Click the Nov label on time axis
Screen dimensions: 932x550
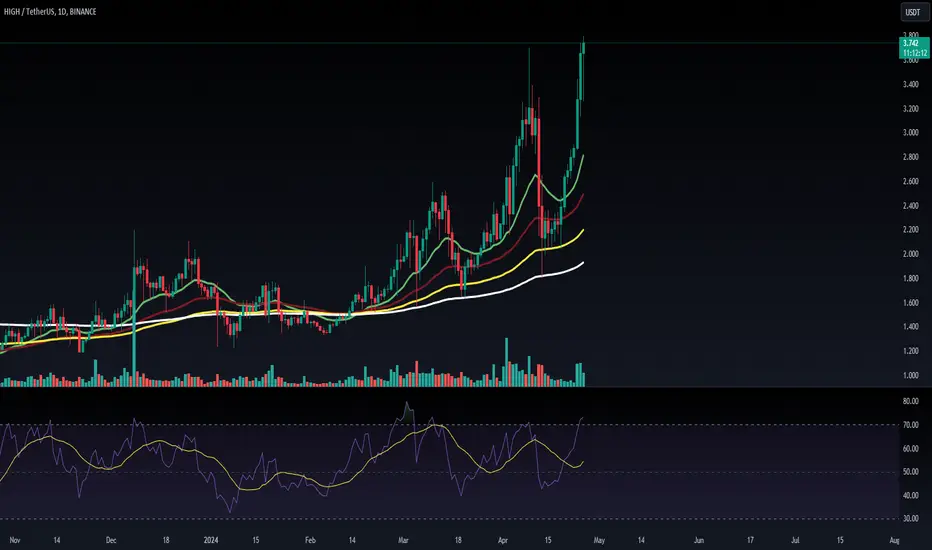pyautogui.click(x=15, y=540)
